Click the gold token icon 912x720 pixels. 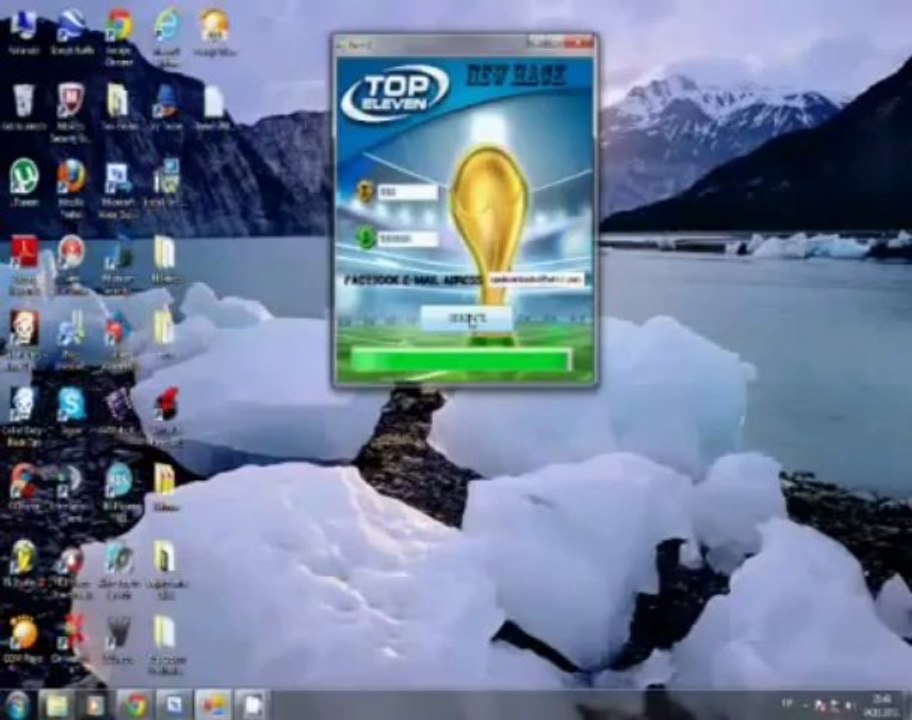366,191
